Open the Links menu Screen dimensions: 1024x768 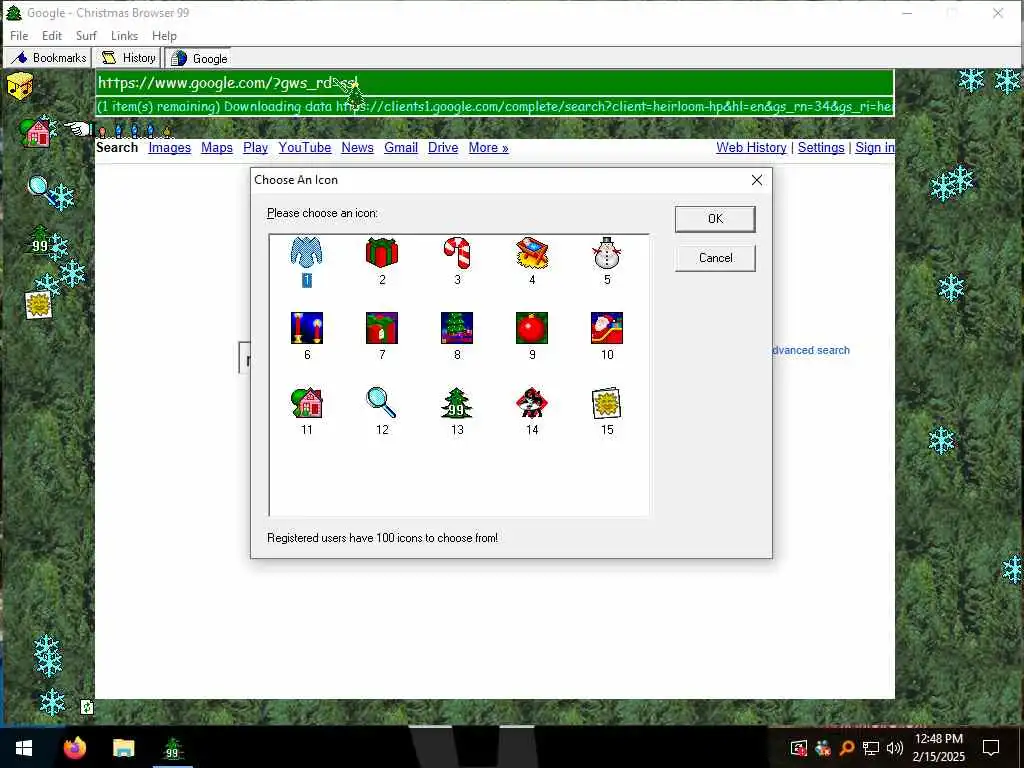(124, 36)
